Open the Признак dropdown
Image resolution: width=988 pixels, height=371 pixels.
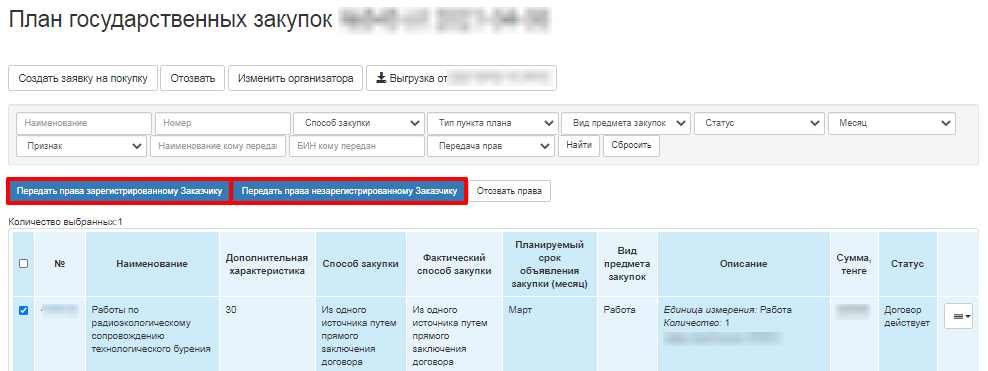pyautogui.click(x=82, y=146)
